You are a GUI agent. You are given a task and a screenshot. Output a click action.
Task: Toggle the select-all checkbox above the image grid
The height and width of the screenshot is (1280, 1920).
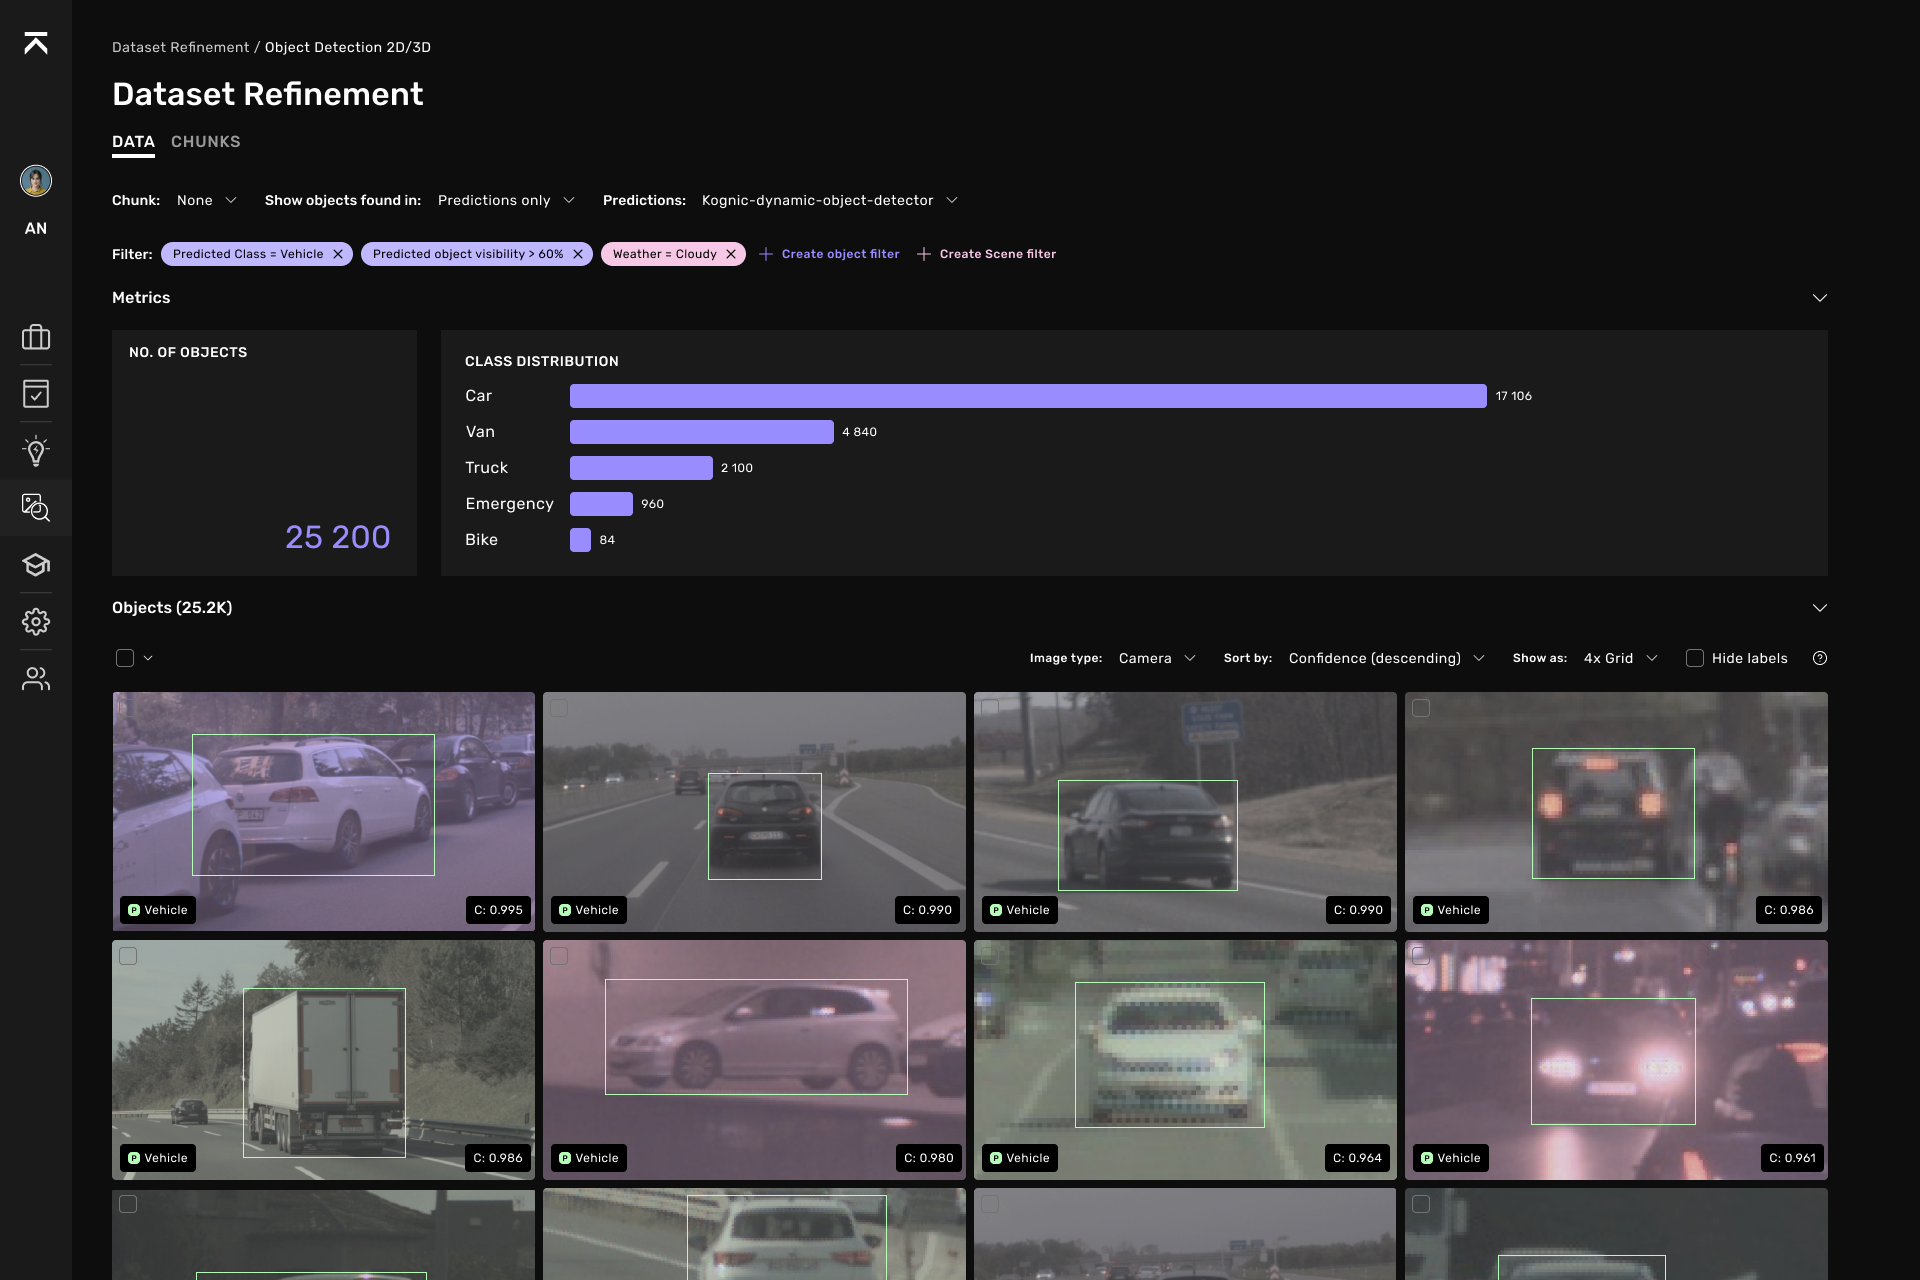pos(125,657)
